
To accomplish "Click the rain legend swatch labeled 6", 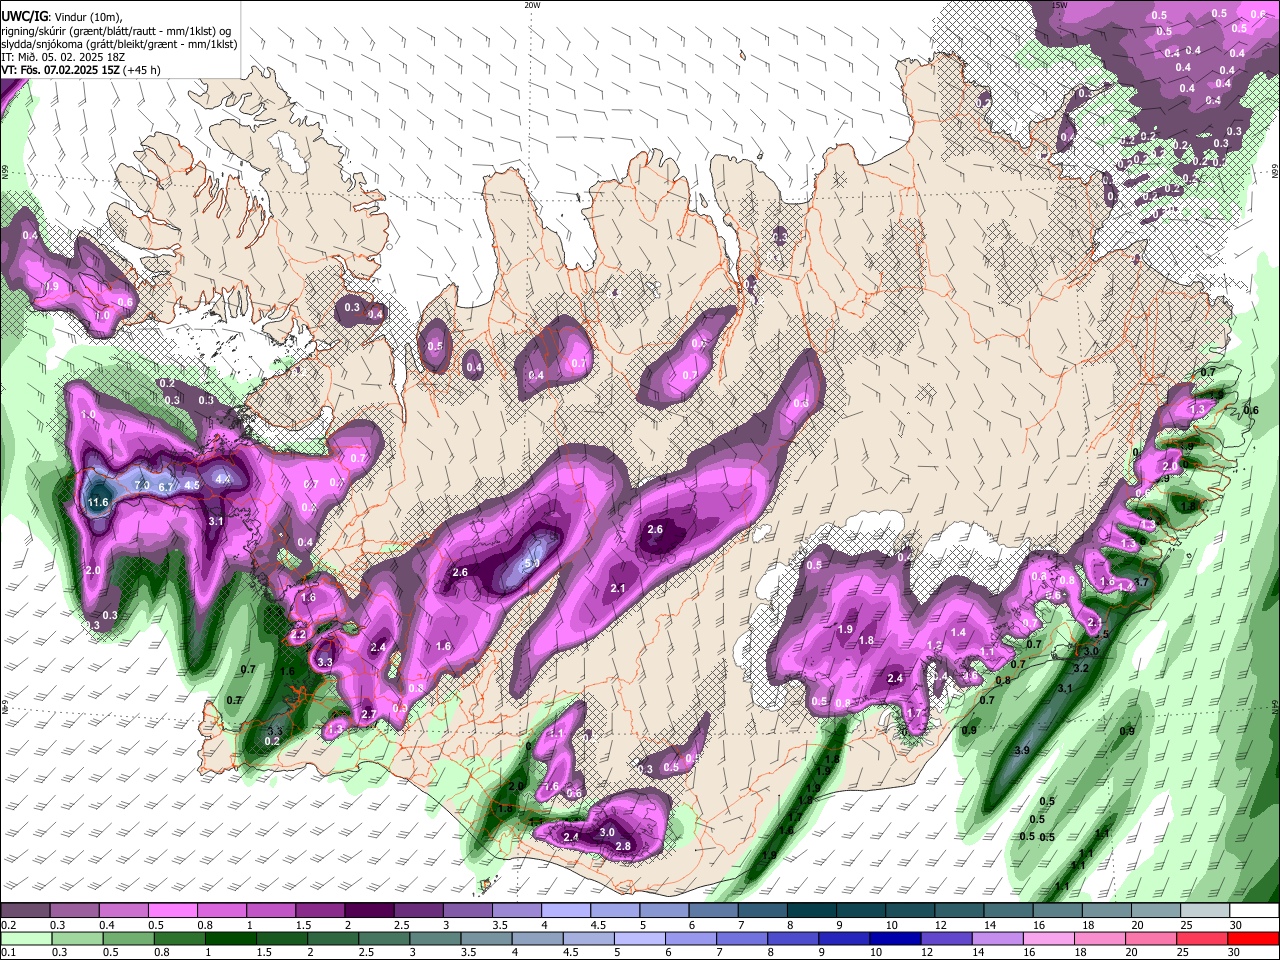I will (x=690, y=938).
